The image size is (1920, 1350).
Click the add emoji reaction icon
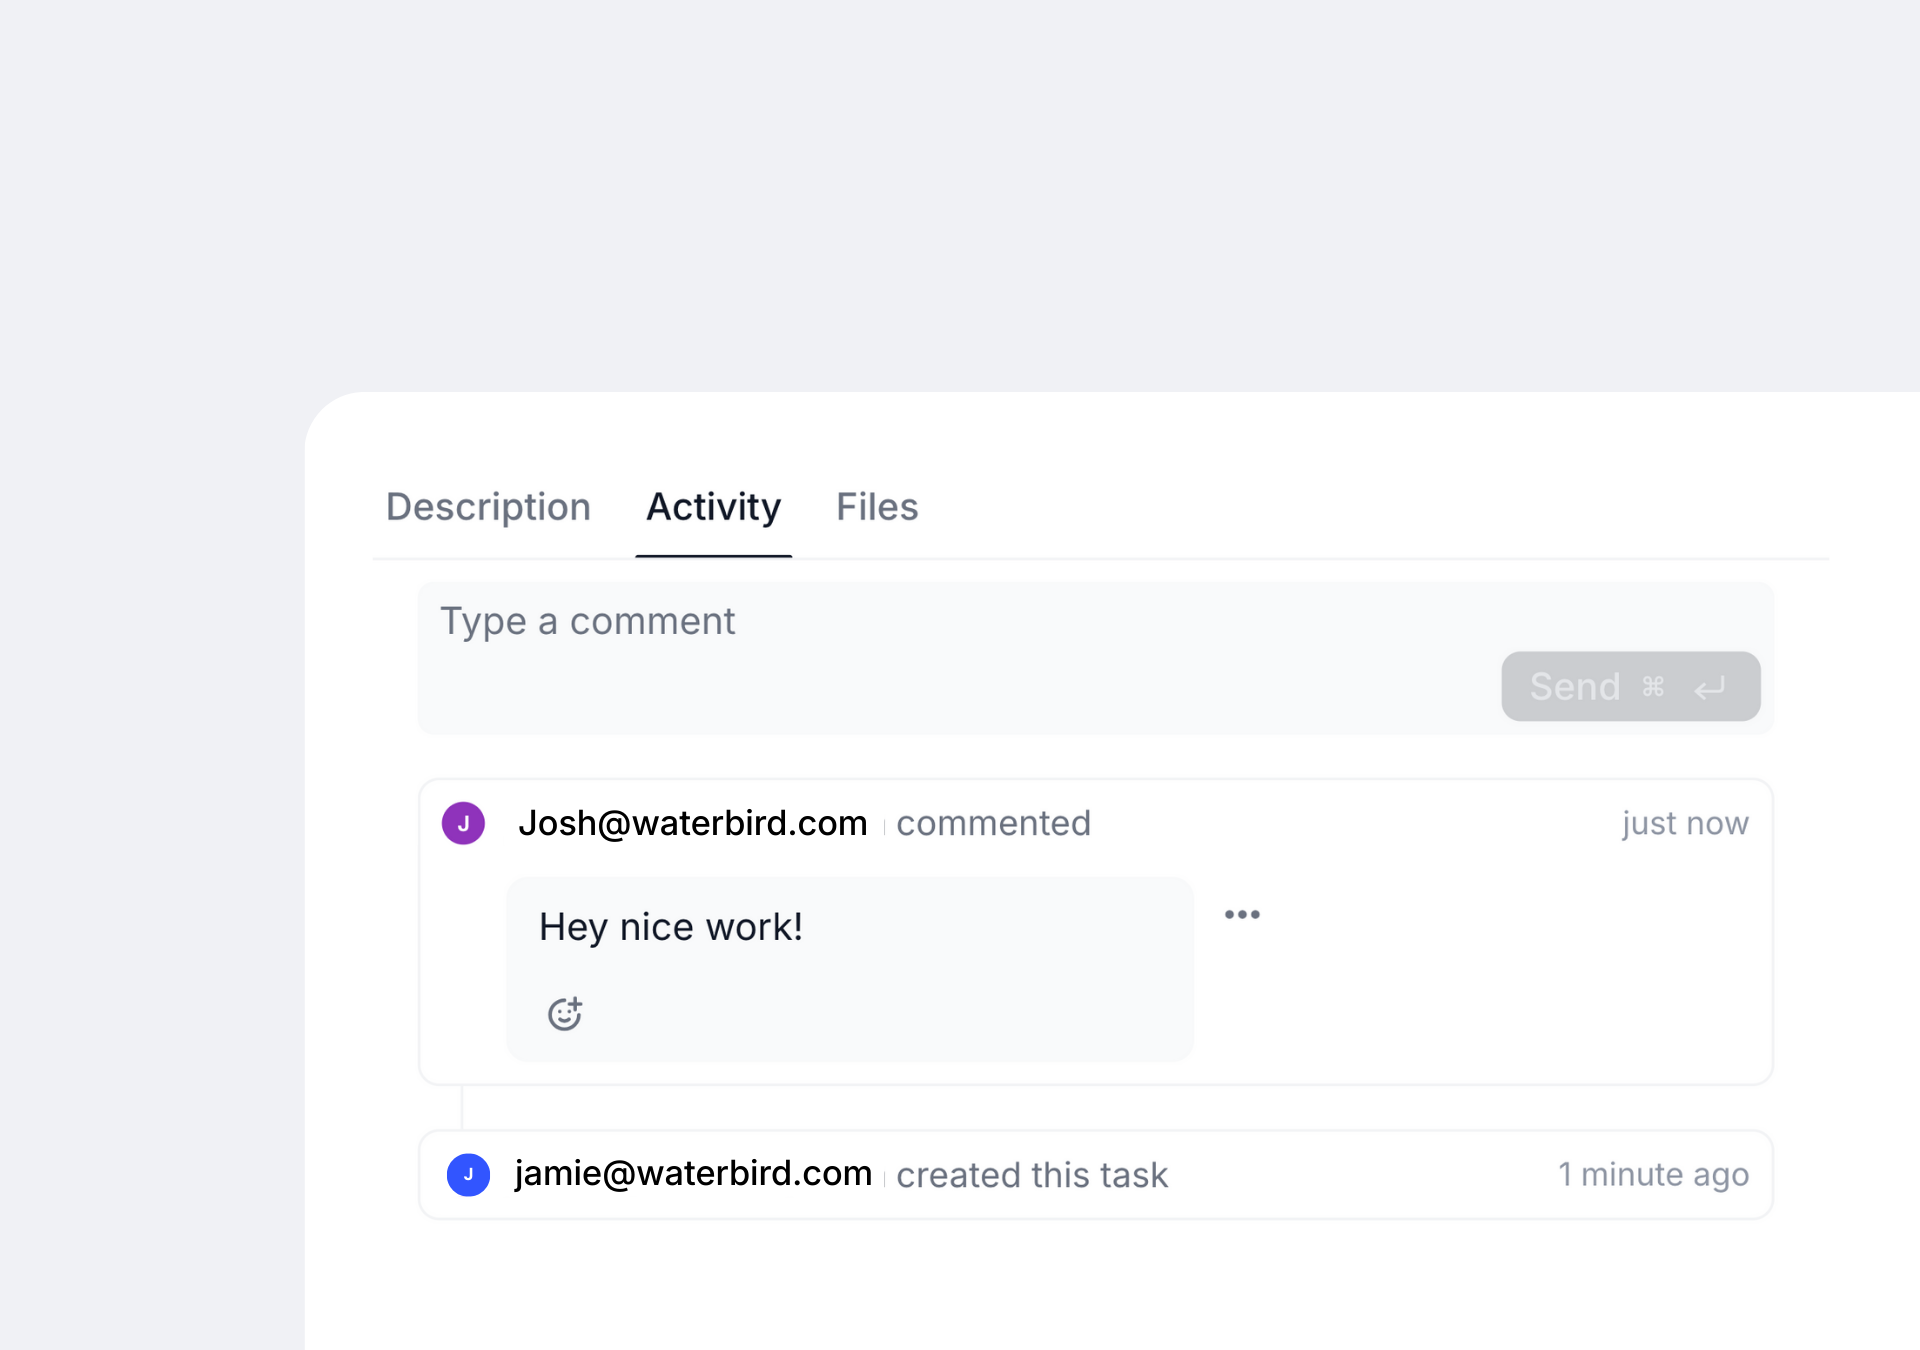[565, 1013]
